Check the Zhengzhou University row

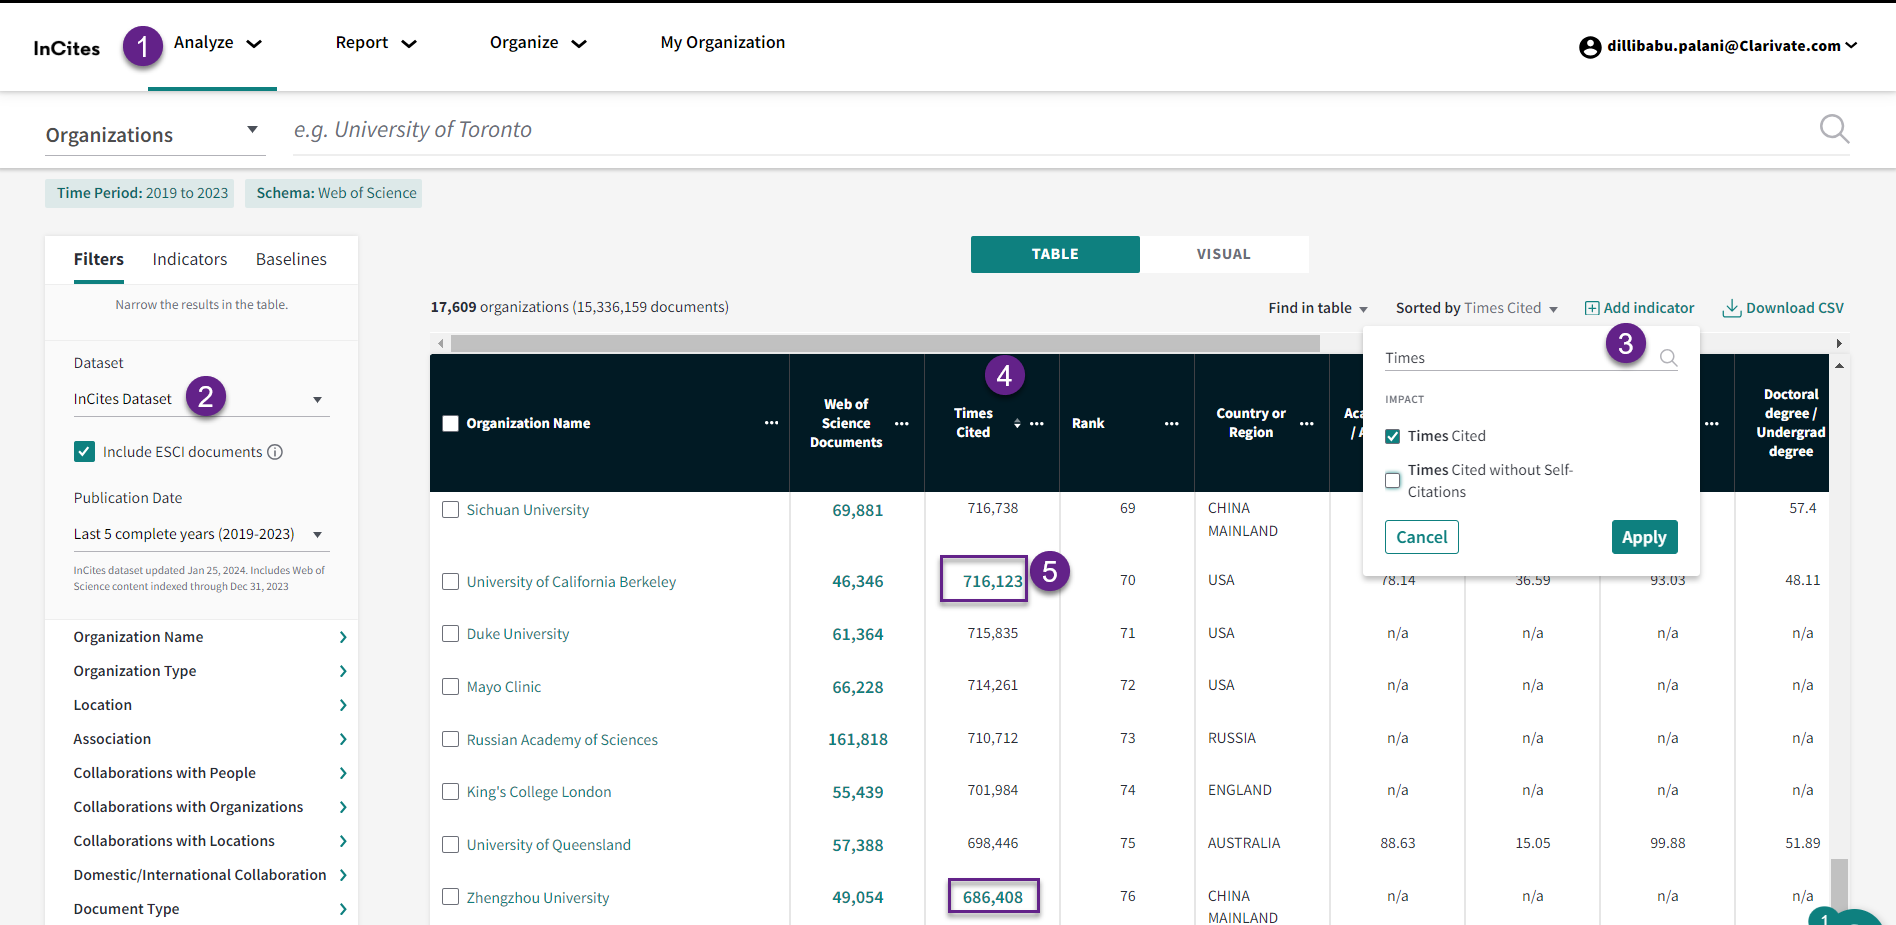(x=451, y=897)
